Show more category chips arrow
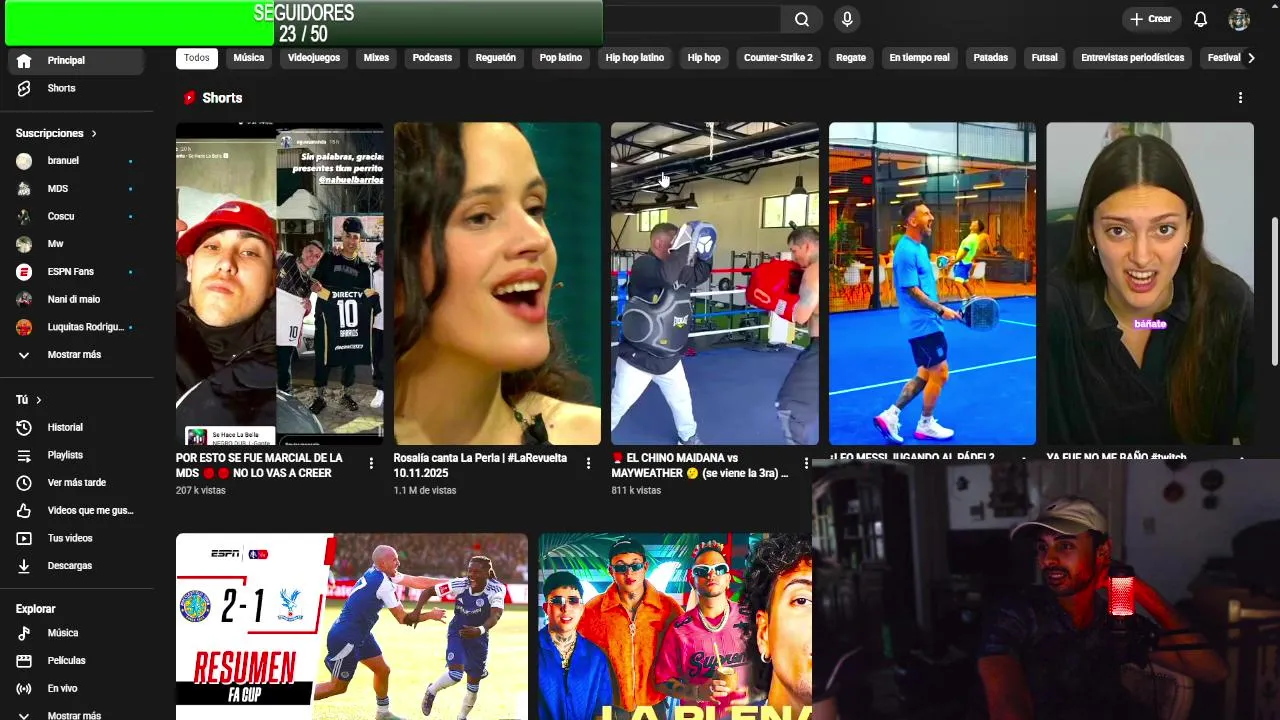 (1250, 58)
